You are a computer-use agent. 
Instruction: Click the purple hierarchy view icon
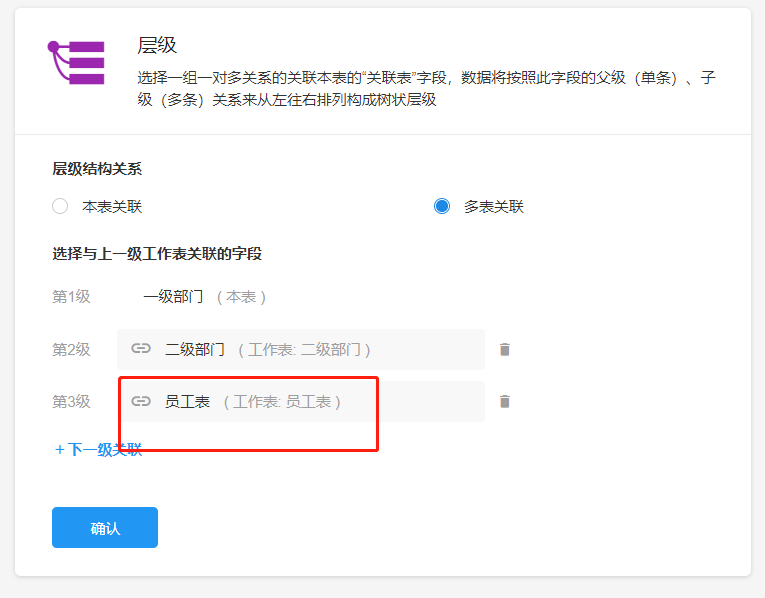click(x=77, y=62)
